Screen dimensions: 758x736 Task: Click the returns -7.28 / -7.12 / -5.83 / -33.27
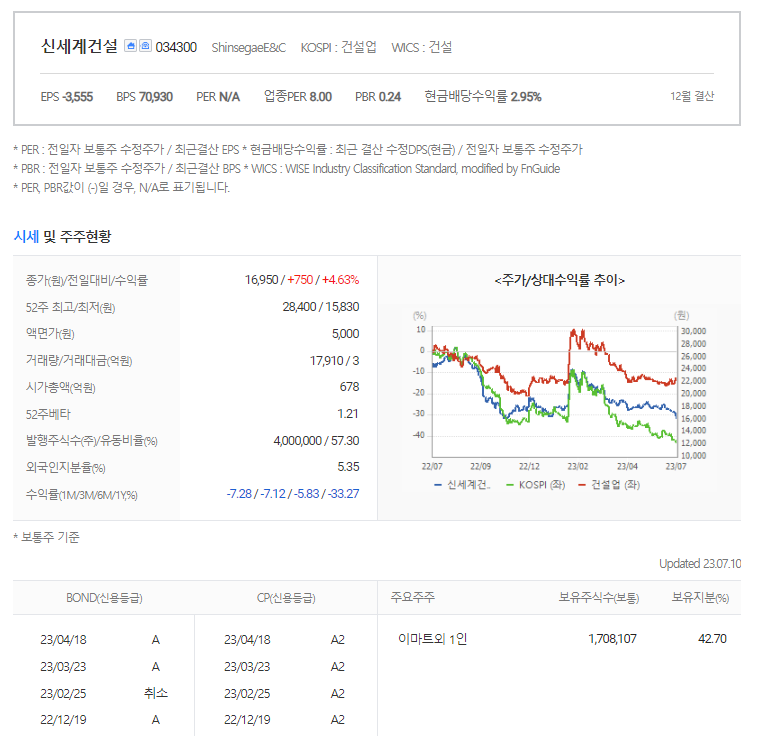pos(293,494)
